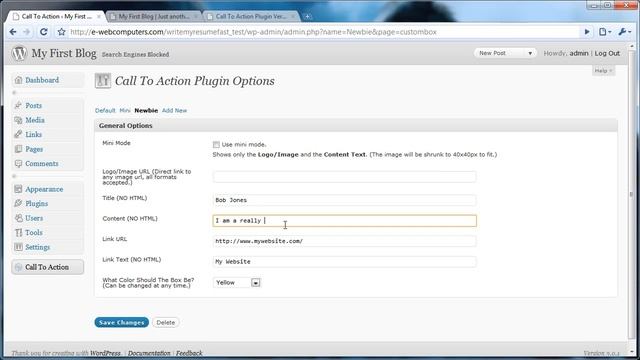The image size is (640, 360).
Task: Click the Appearance icon in sidebar
Action: (x=18, y=189)
